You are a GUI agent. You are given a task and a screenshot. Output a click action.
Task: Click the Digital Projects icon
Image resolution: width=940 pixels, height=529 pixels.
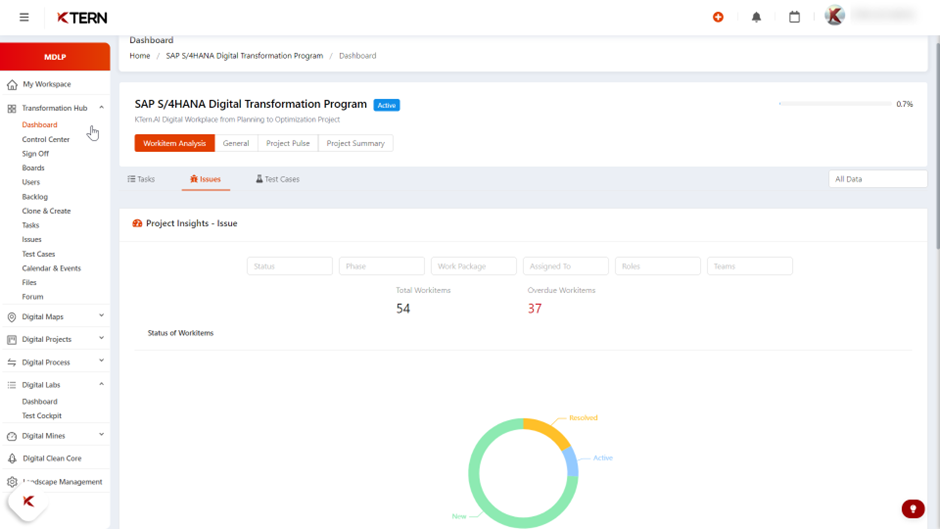(x=11, y=339)
